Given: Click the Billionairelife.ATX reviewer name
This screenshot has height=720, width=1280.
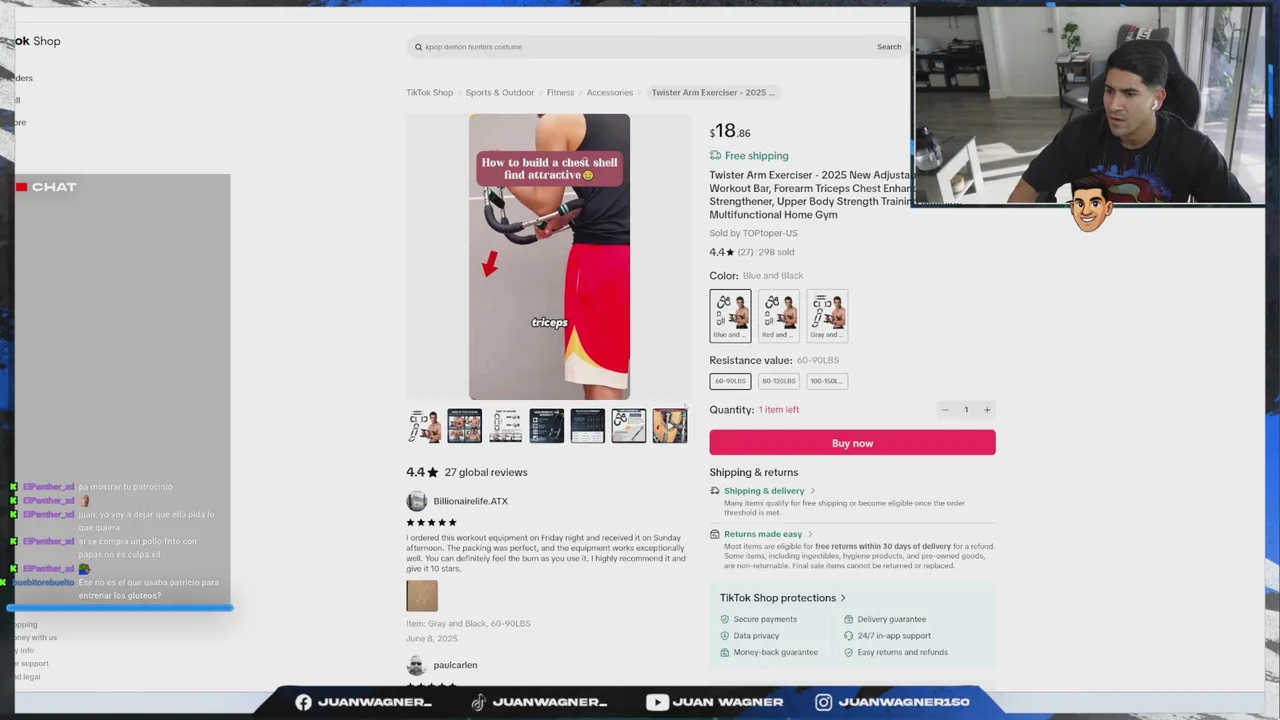Looking at the screenshot, I should coord(470,501).
